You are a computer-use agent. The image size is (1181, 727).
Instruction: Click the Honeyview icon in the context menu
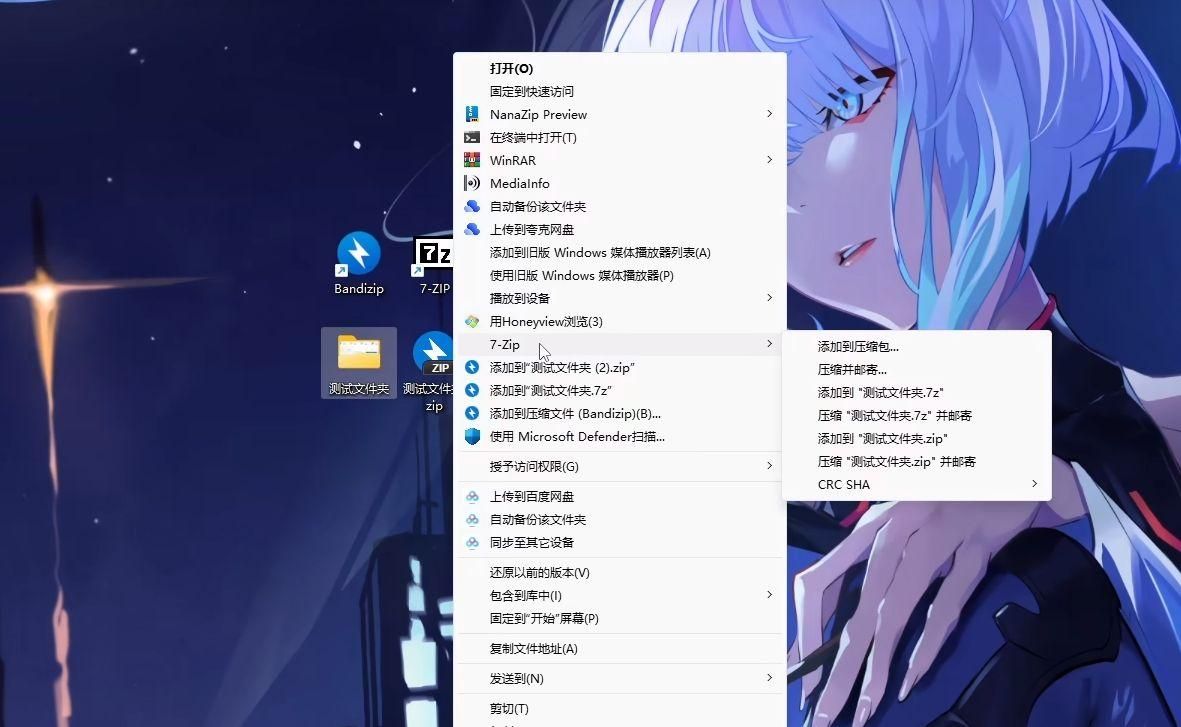(x=472, y=322)
